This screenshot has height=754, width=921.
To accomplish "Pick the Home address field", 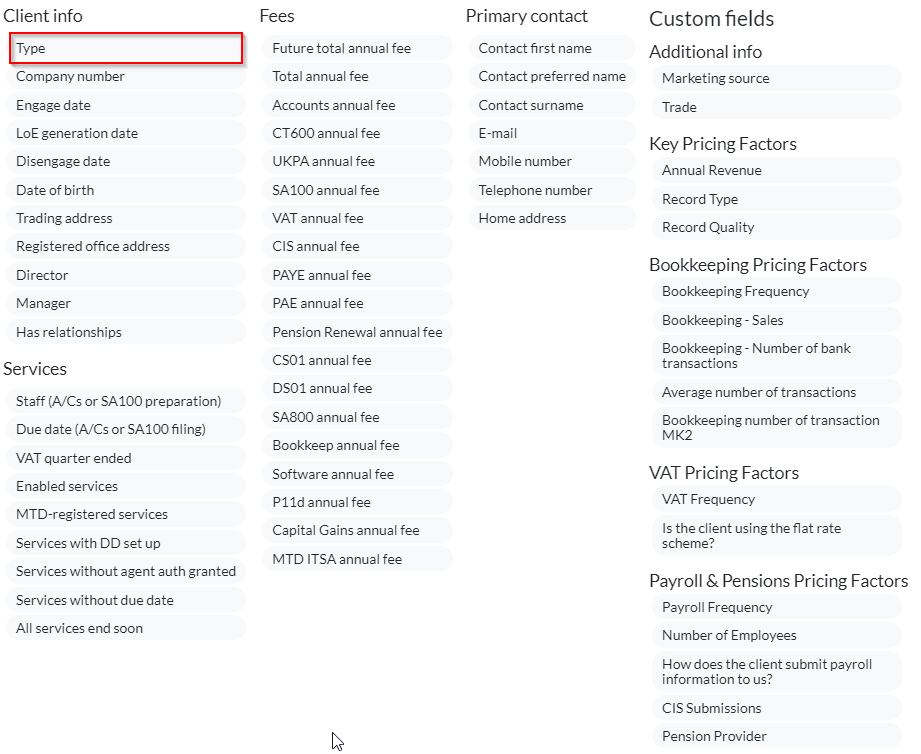I will pyautogui.click(x=552, y=218).
